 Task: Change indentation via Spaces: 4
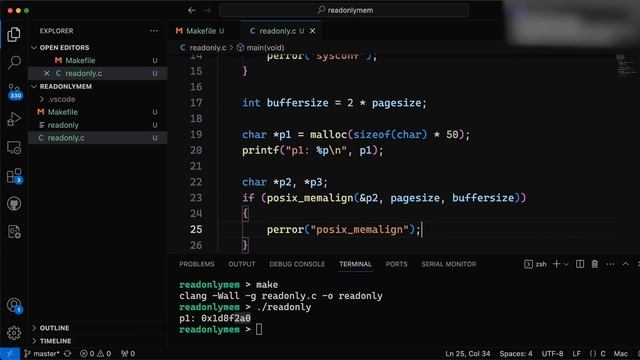516,353
